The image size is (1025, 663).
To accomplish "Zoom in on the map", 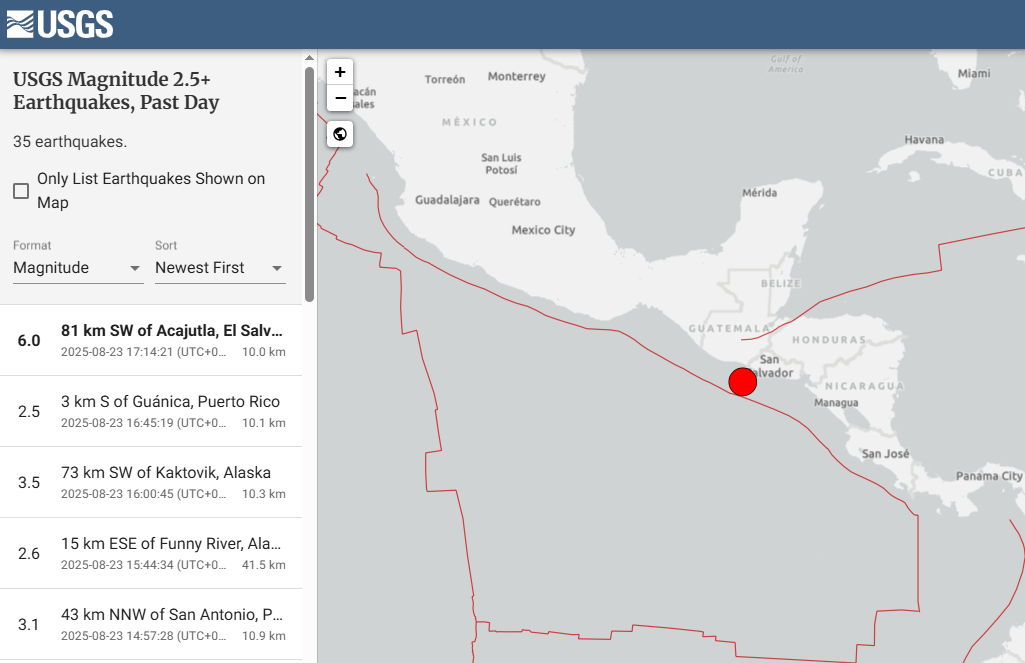I will click(340, 72).
